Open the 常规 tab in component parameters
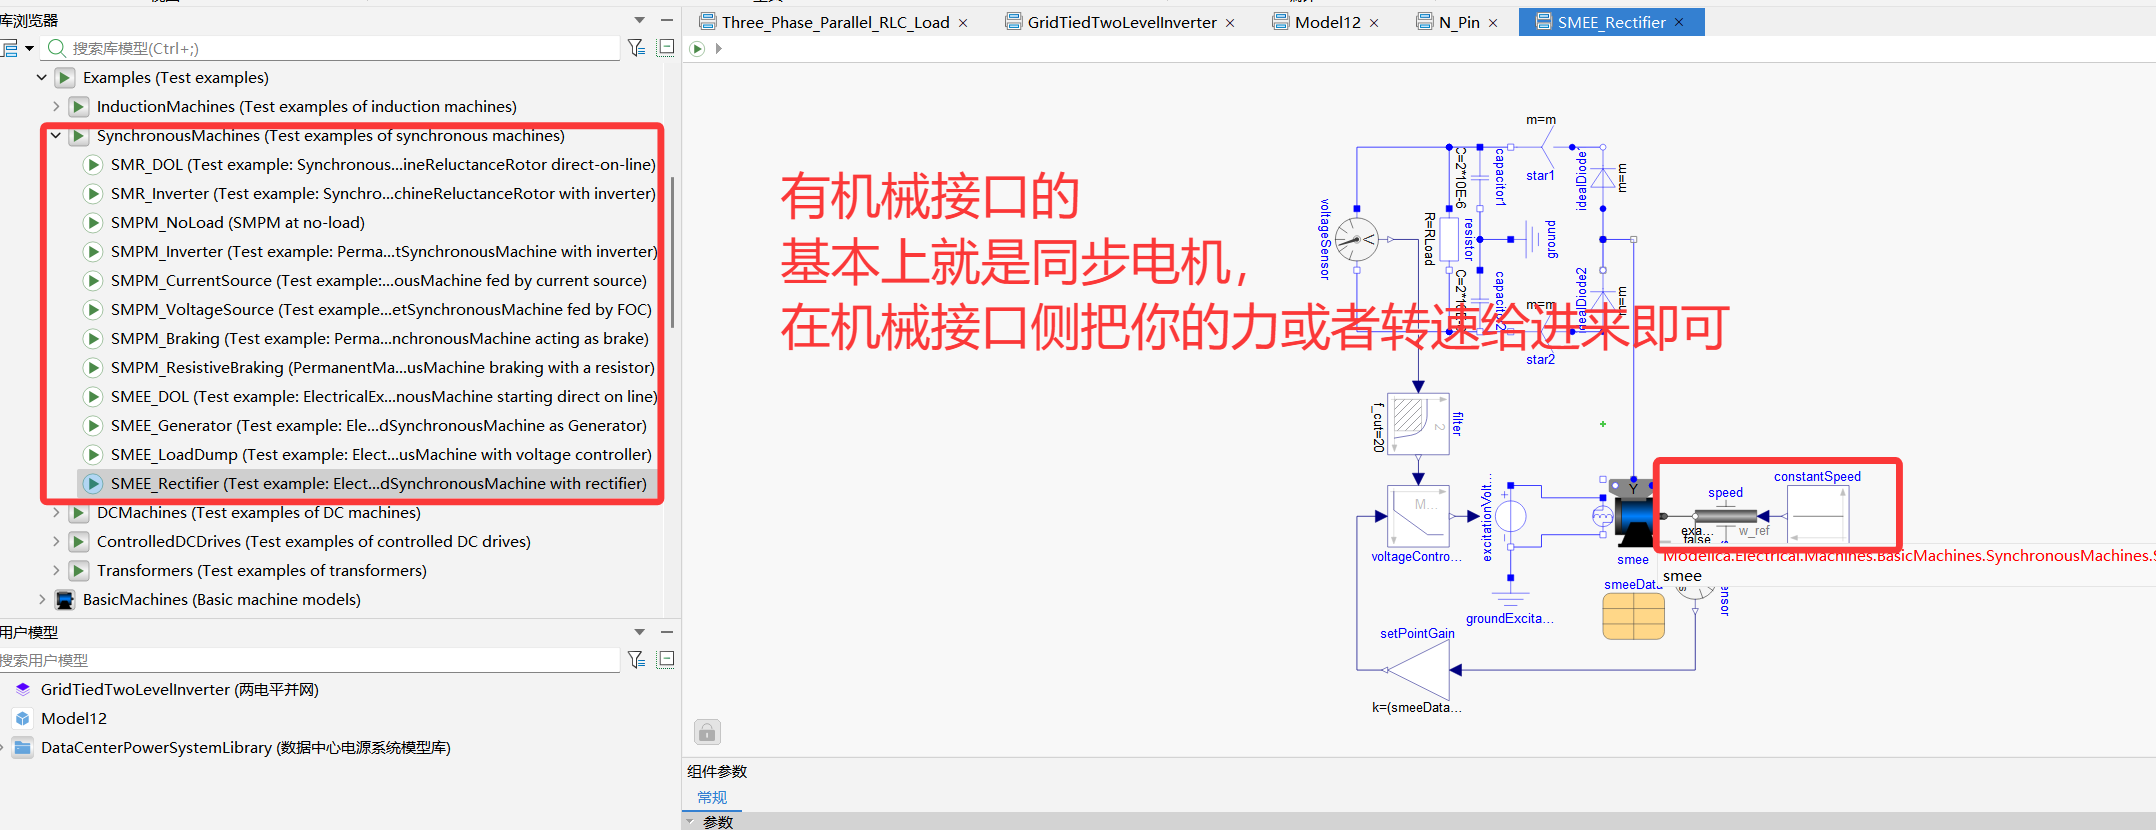The height and width of the screenshot is (830, 2156). click(x=712, y=797)
